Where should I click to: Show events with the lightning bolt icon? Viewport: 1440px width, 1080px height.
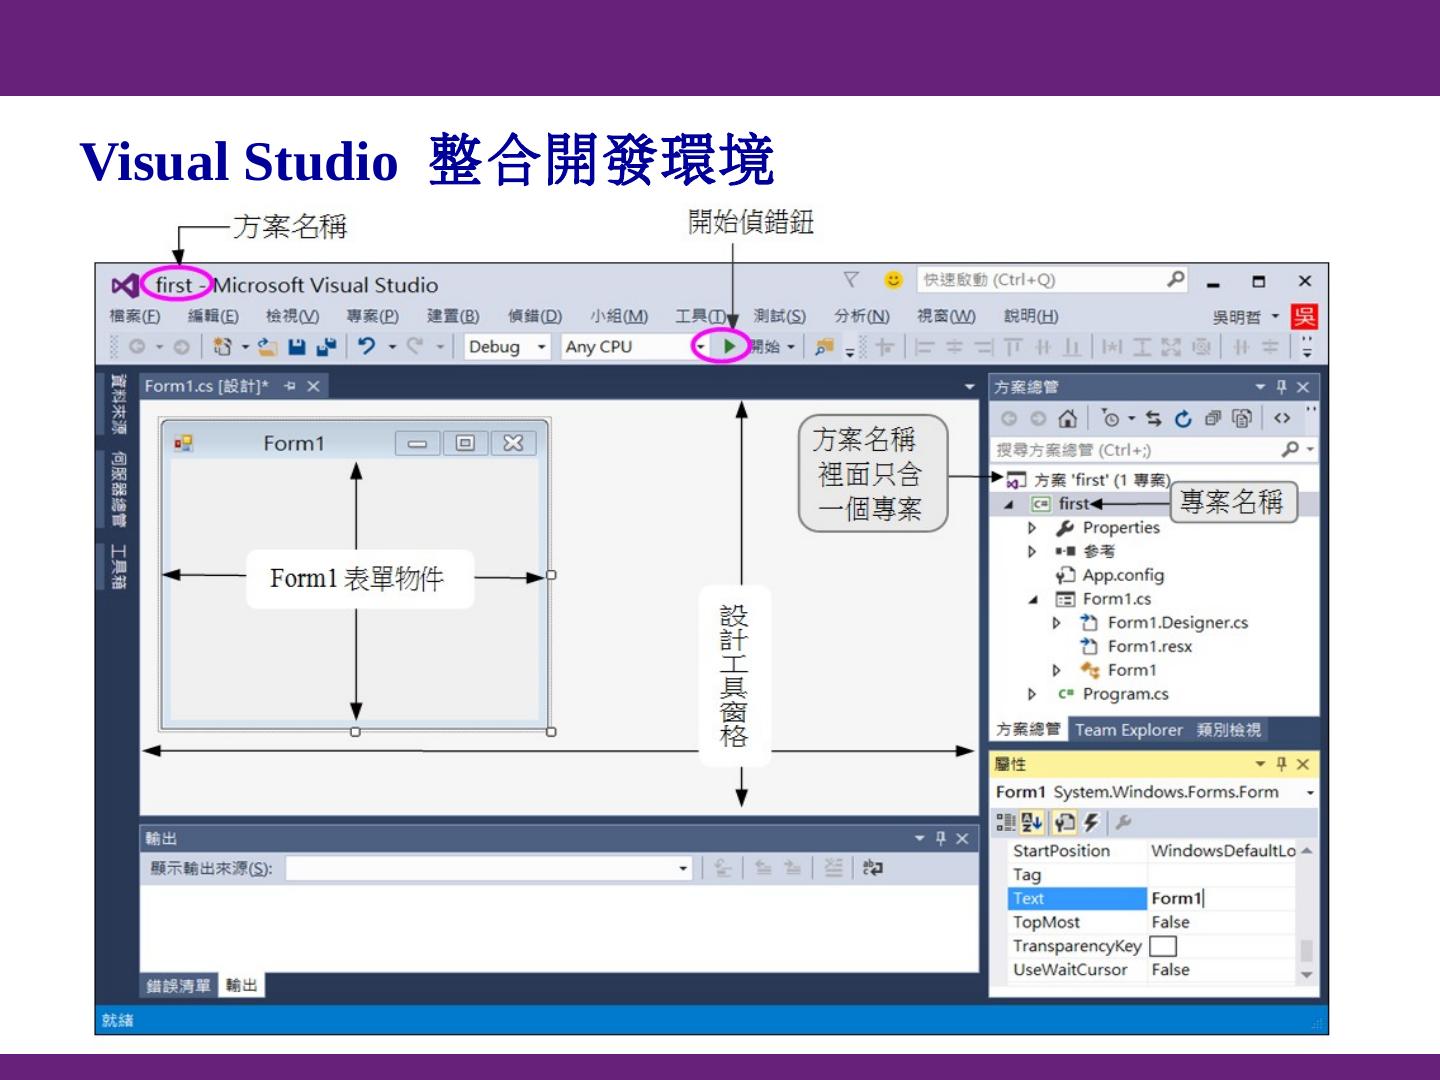click(x=1091, y=822)
